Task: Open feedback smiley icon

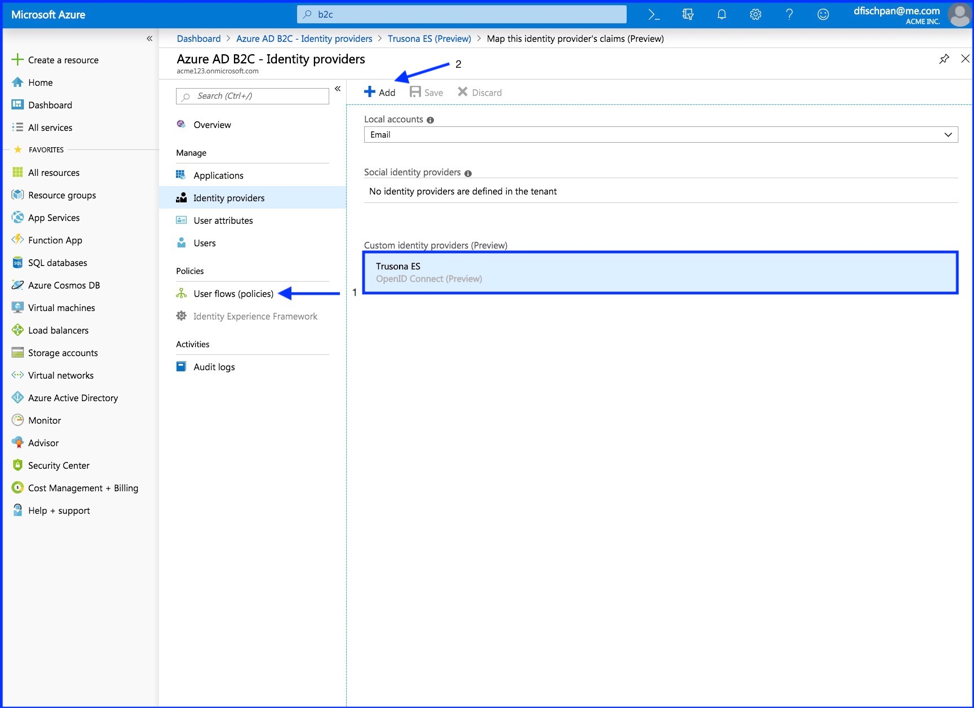Action: click(x=823, y=14)
